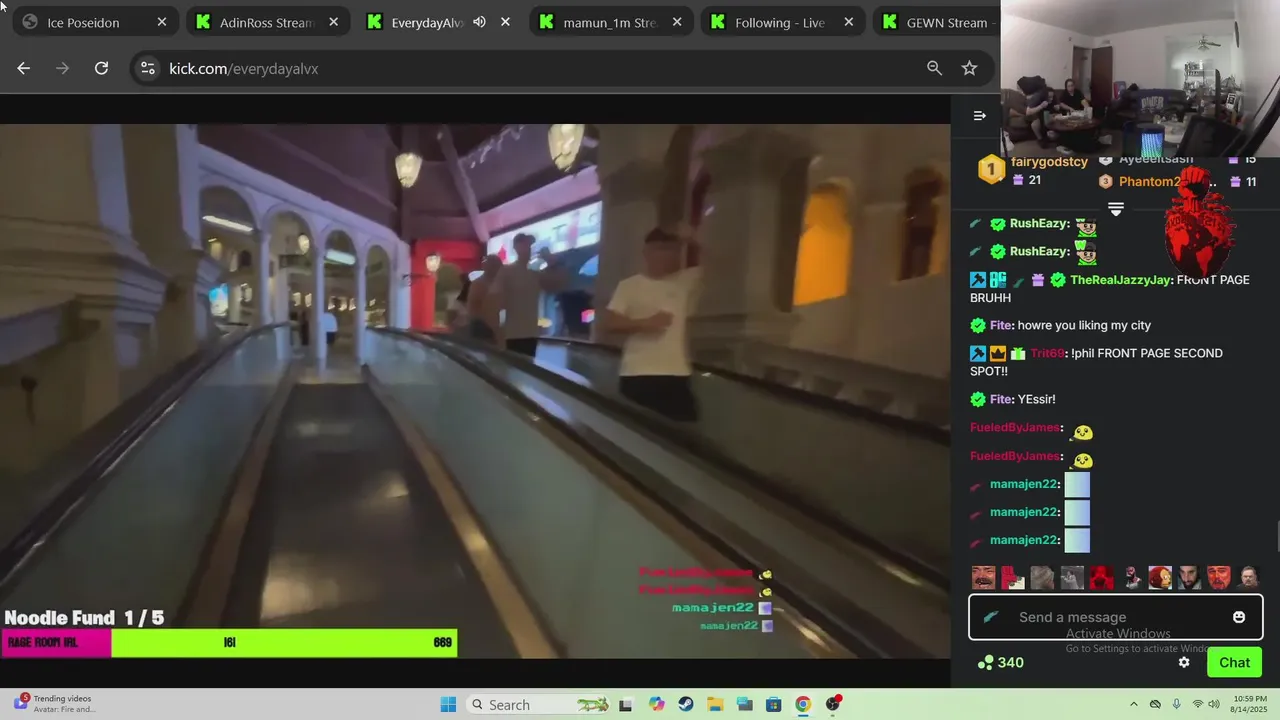Insert the first quick emote in row
This screenshot has height=720, width=1280.
click(984, 578)
